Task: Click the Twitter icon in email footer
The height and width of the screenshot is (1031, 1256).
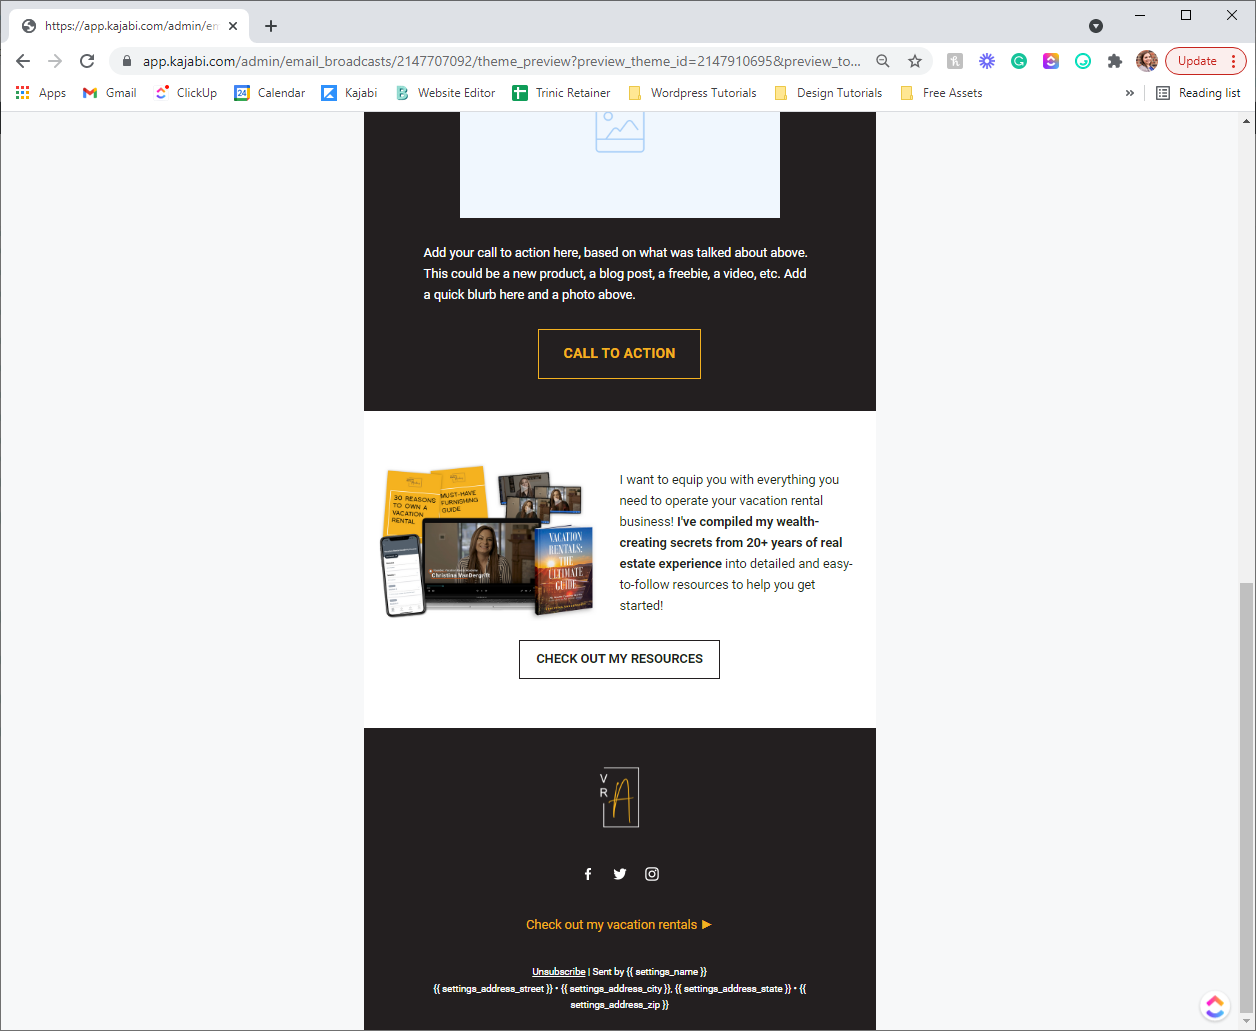Action: [x=620, y=874]
